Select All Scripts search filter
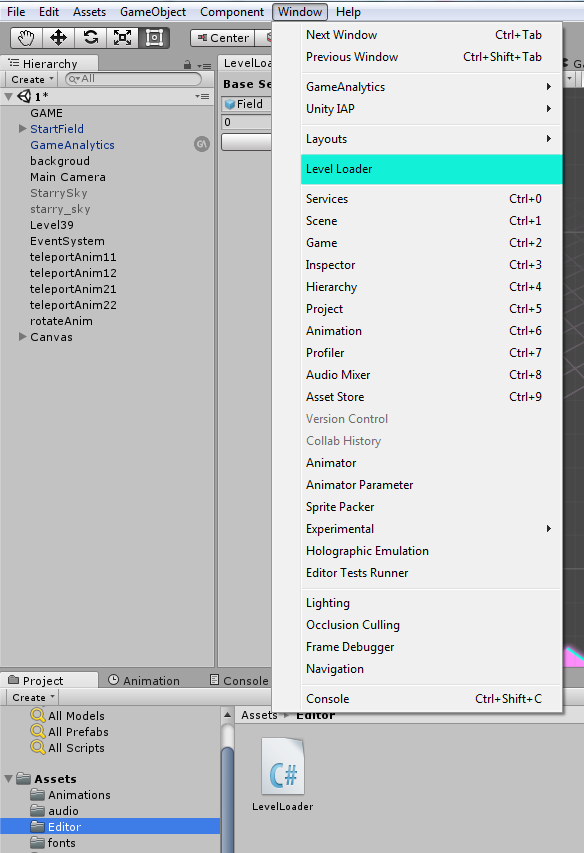Viewport: 584px width, 853px height. pos(68,748)
